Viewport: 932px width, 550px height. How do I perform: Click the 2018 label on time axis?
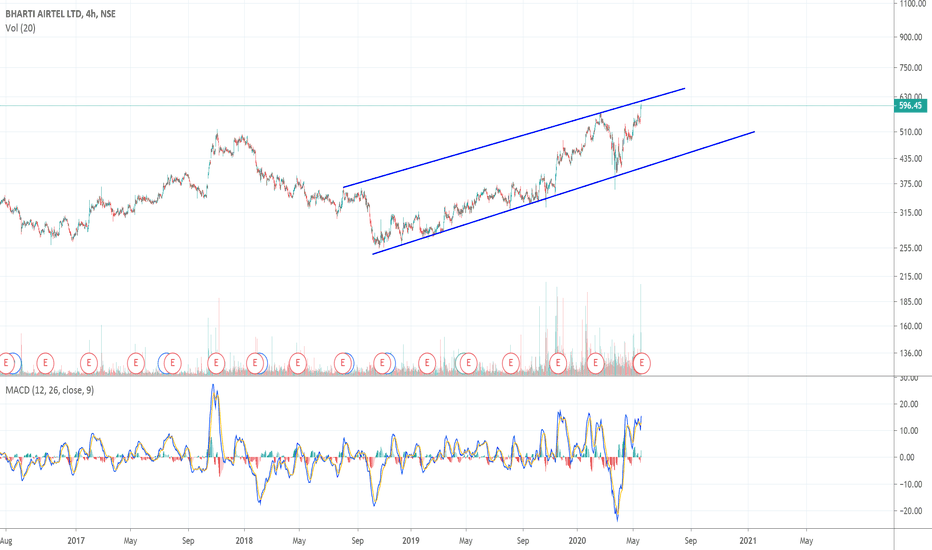click(x=244, y=540)
